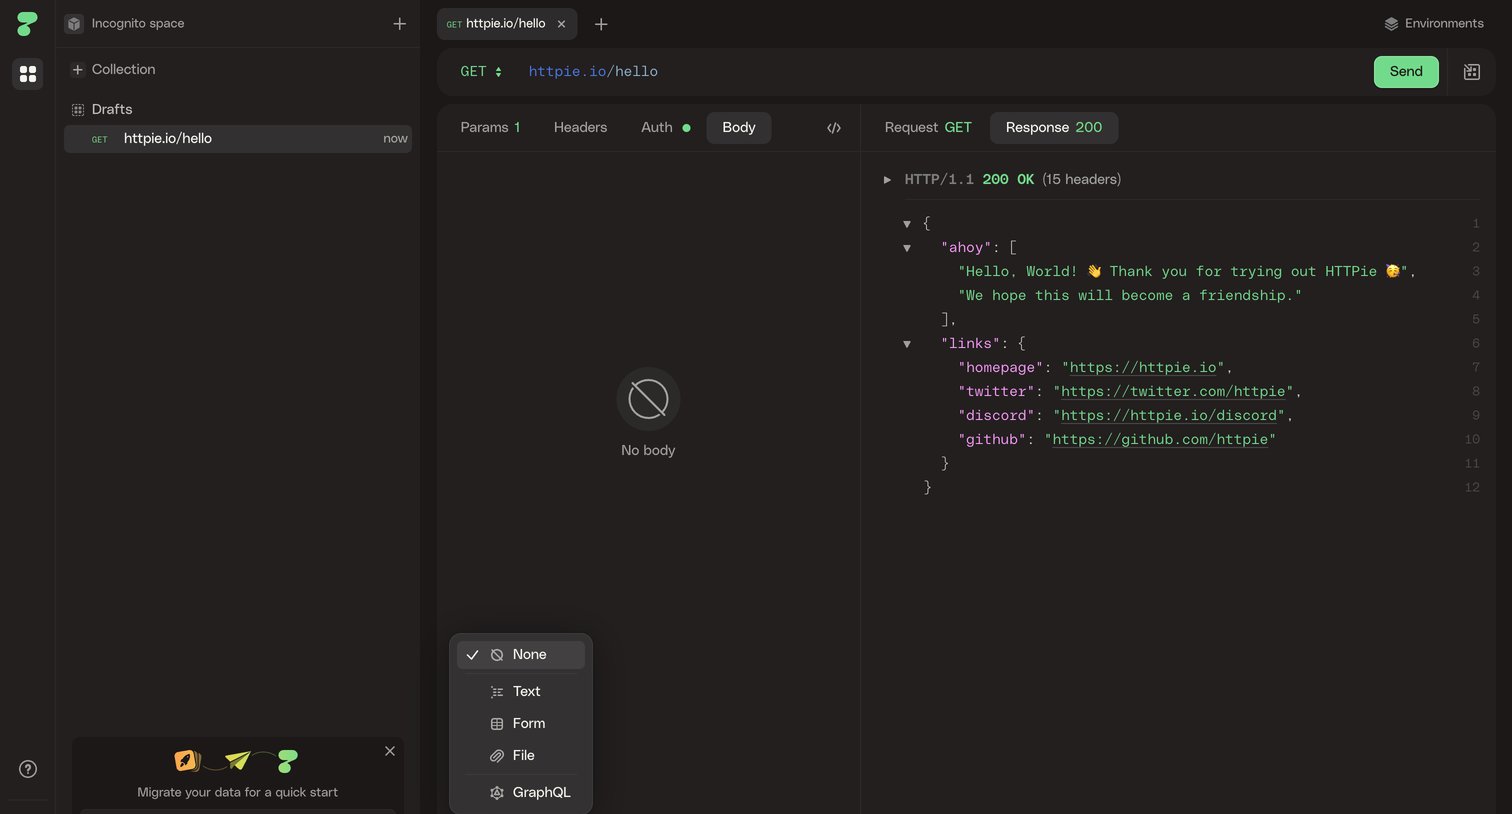Select Response 200 tab

point(1054,128)
